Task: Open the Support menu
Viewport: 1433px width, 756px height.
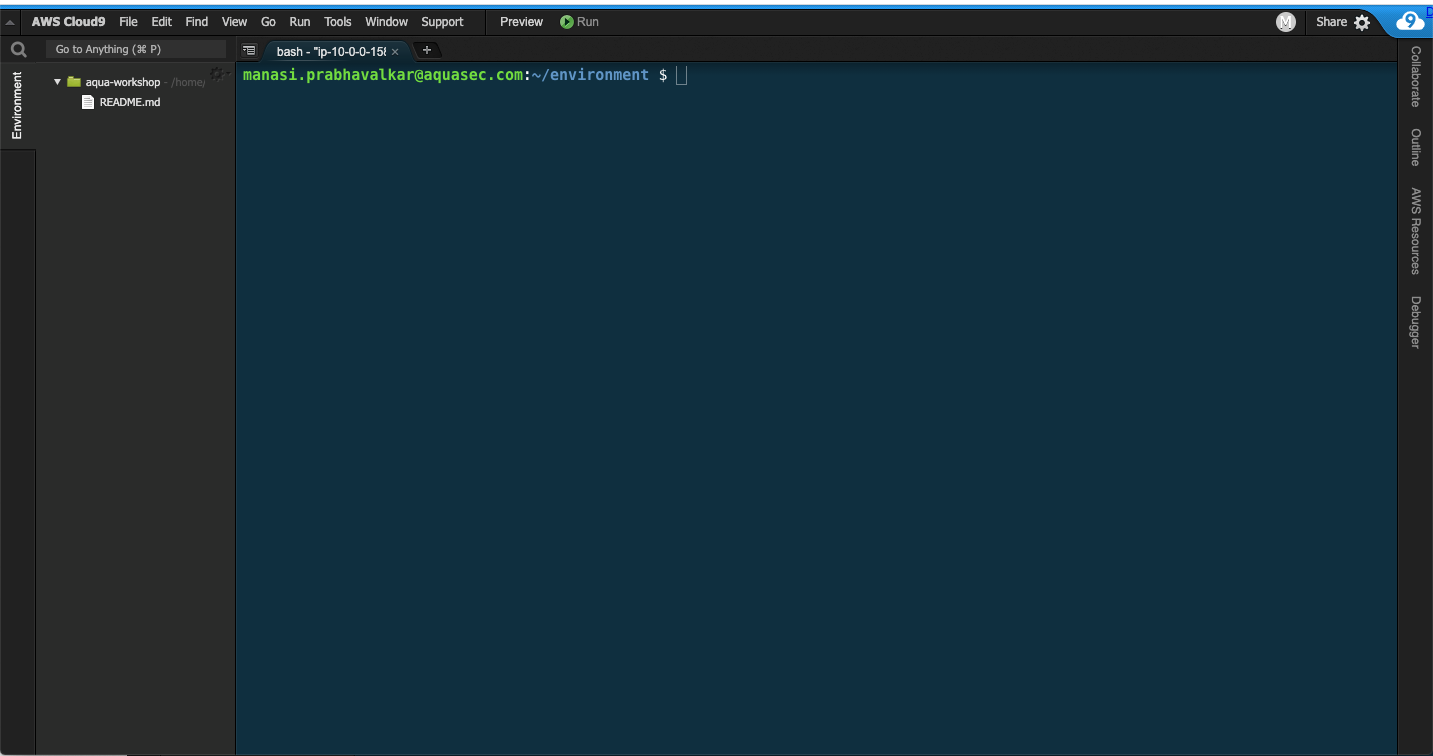Action: tap(442, 22)
